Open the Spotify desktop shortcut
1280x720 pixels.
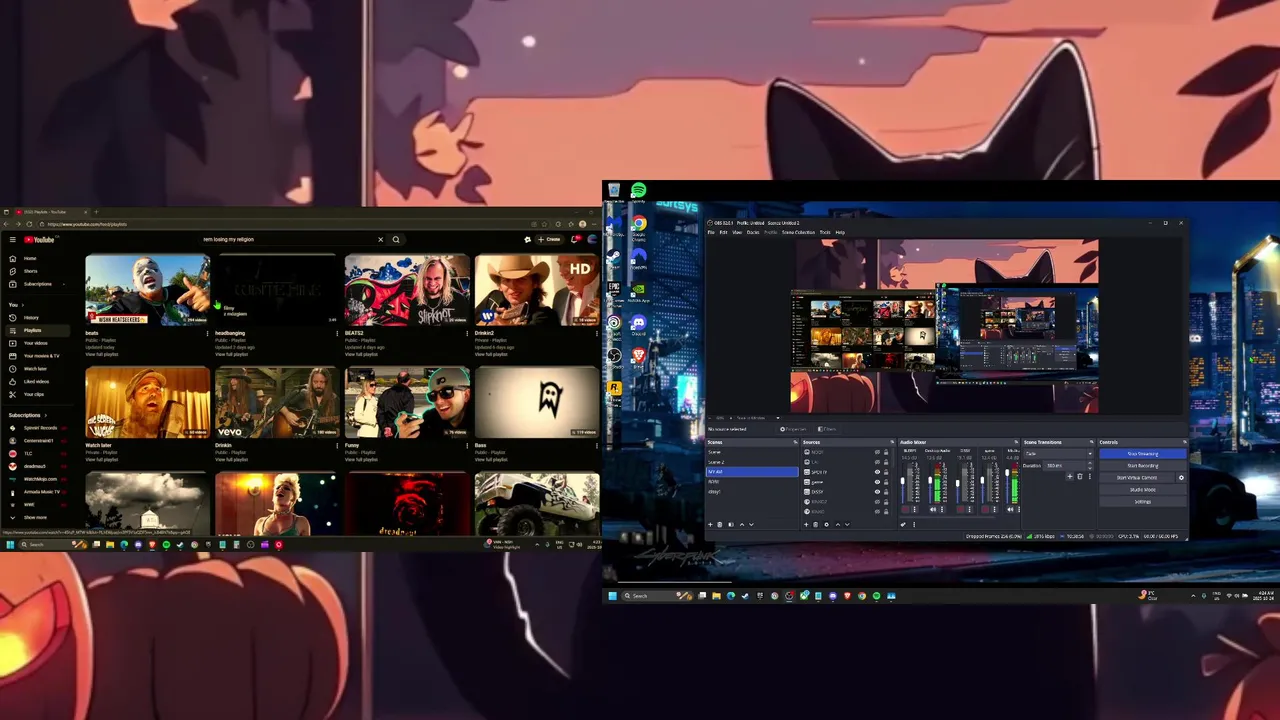[x=639, y=192]
